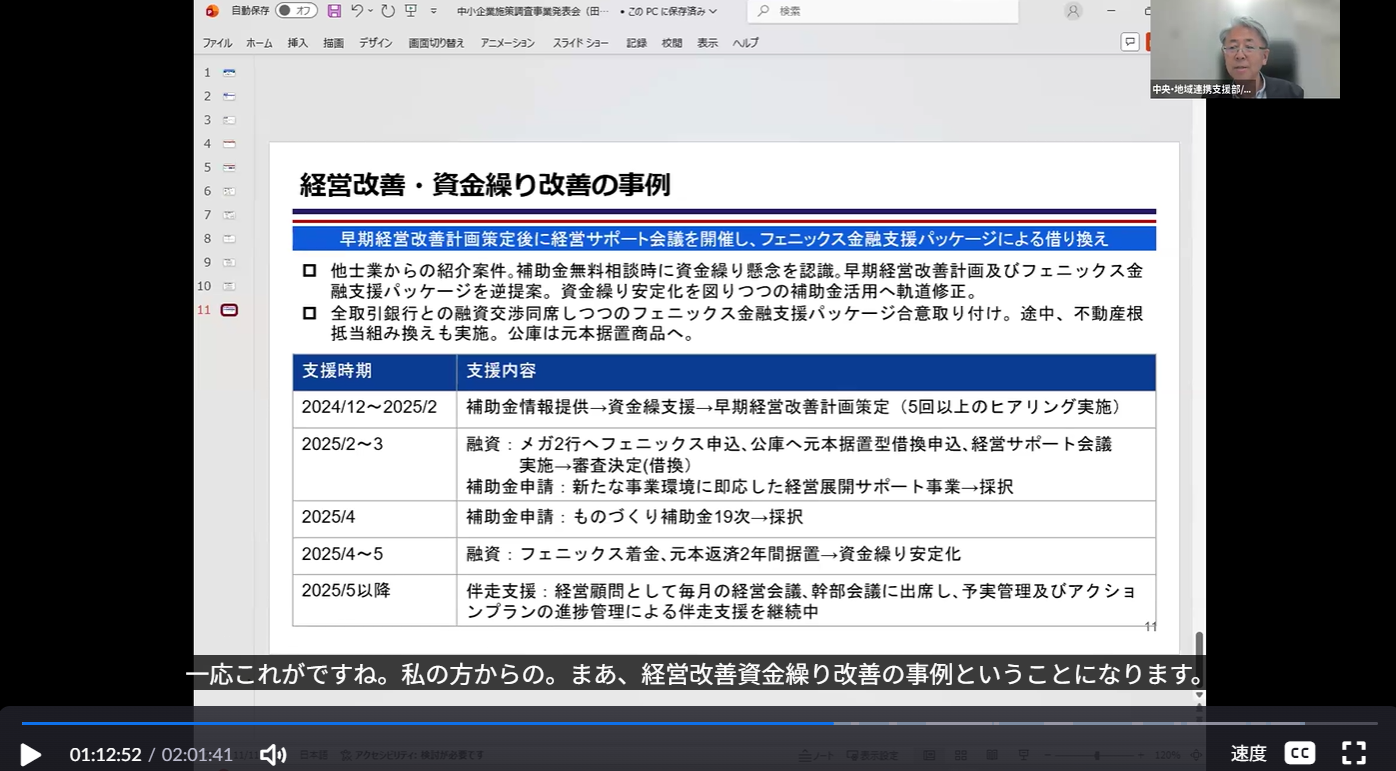Image resolution: width=1396 pixels, height=771 pixels.
Task: Open the 速度 playback speed menu
Action: pyautogui.click(x=1248, y=753)
